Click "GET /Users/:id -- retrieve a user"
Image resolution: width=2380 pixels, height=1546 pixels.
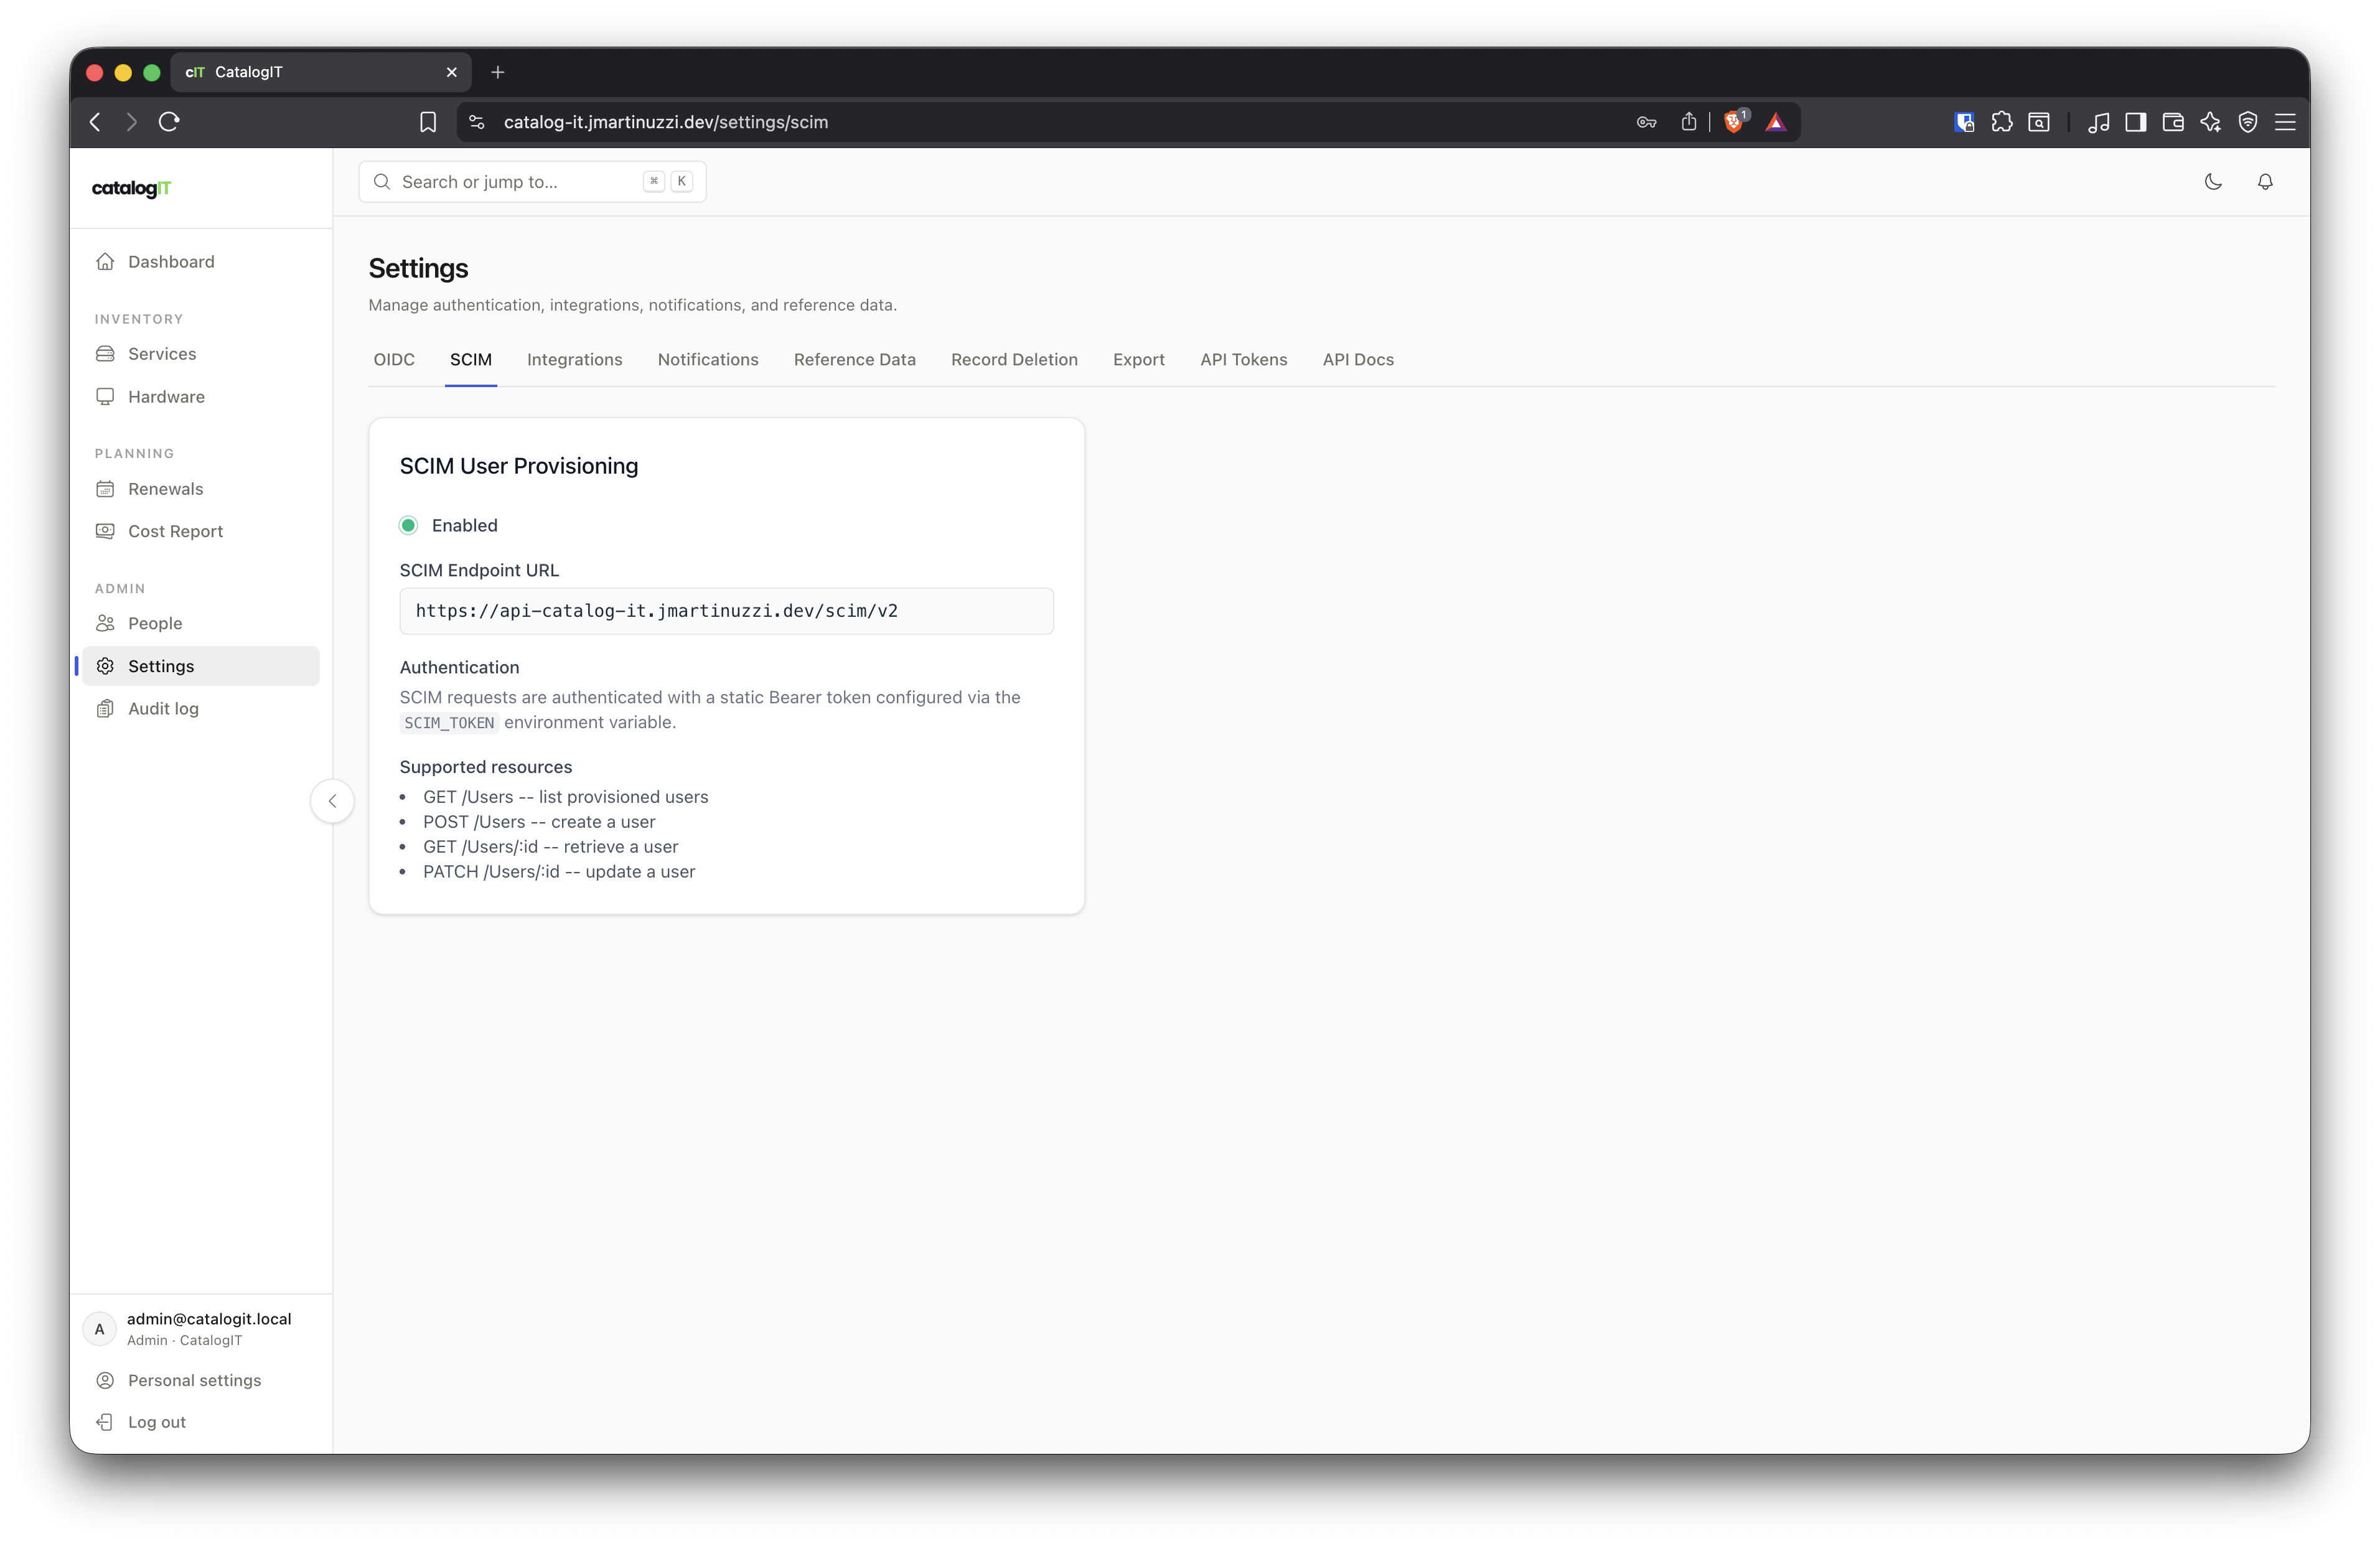point(551,847)
